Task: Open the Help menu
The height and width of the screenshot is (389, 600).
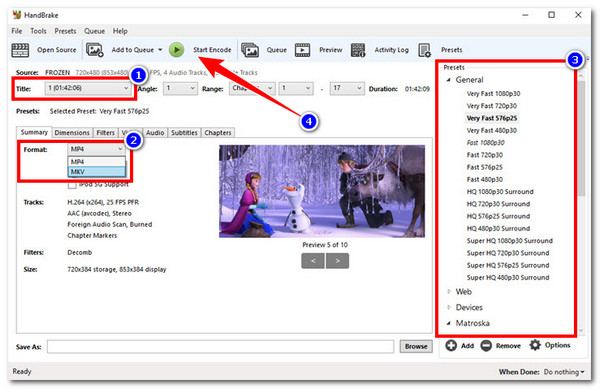Action: 120,31
